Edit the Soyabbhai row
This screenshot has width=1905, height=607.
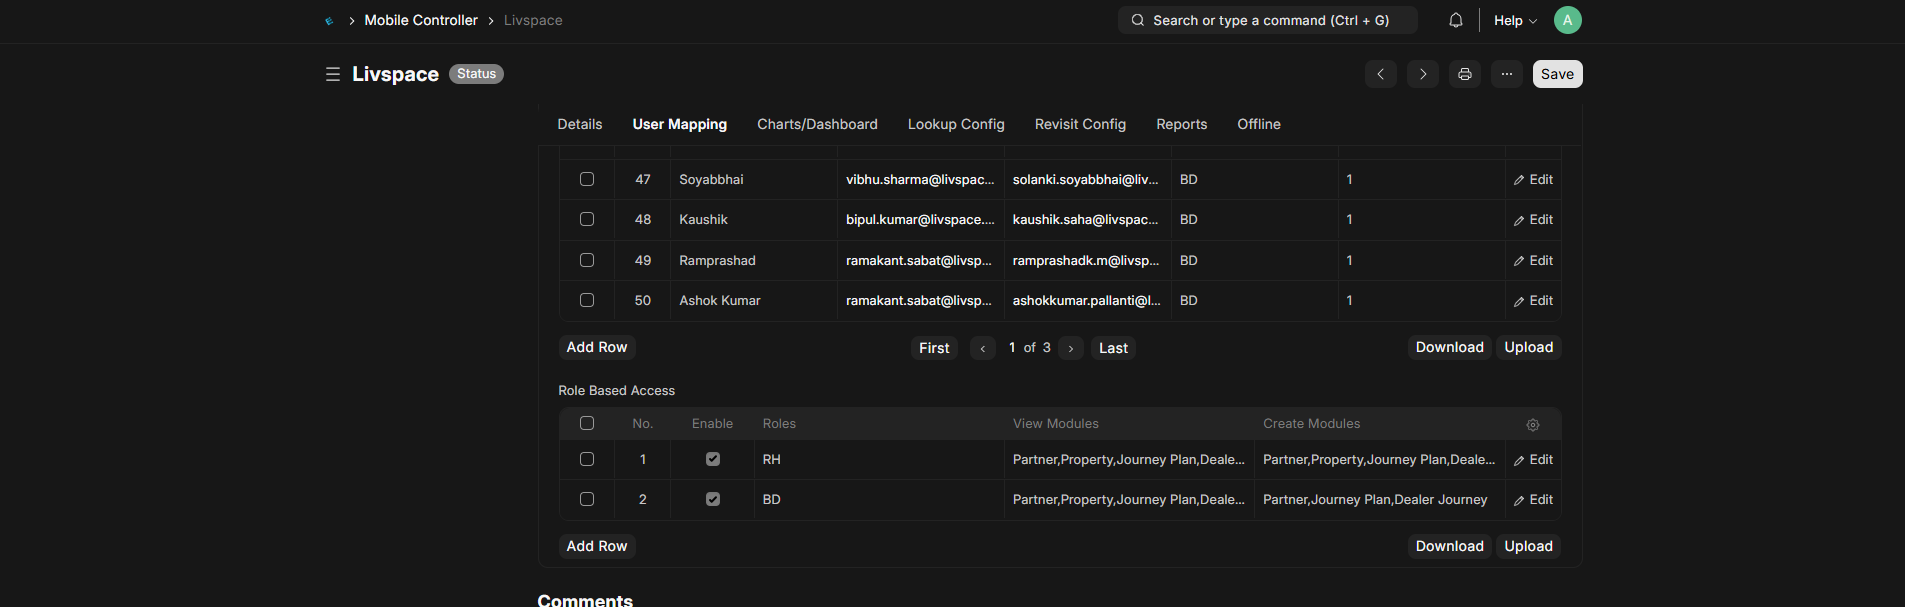[1533, 180]
